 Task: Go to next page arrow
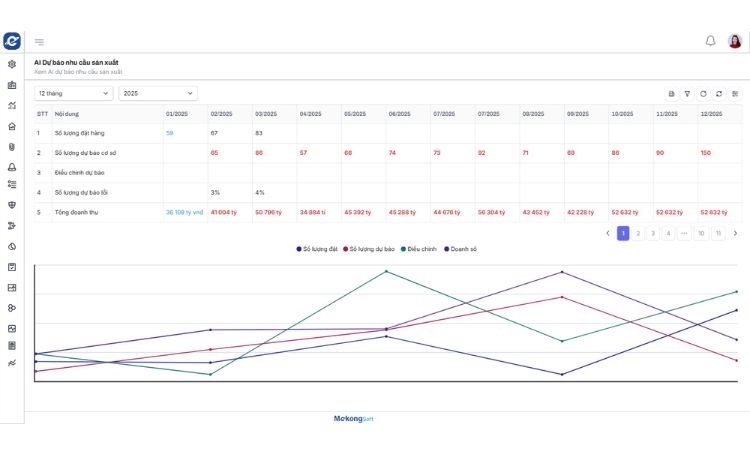point(735,233)
